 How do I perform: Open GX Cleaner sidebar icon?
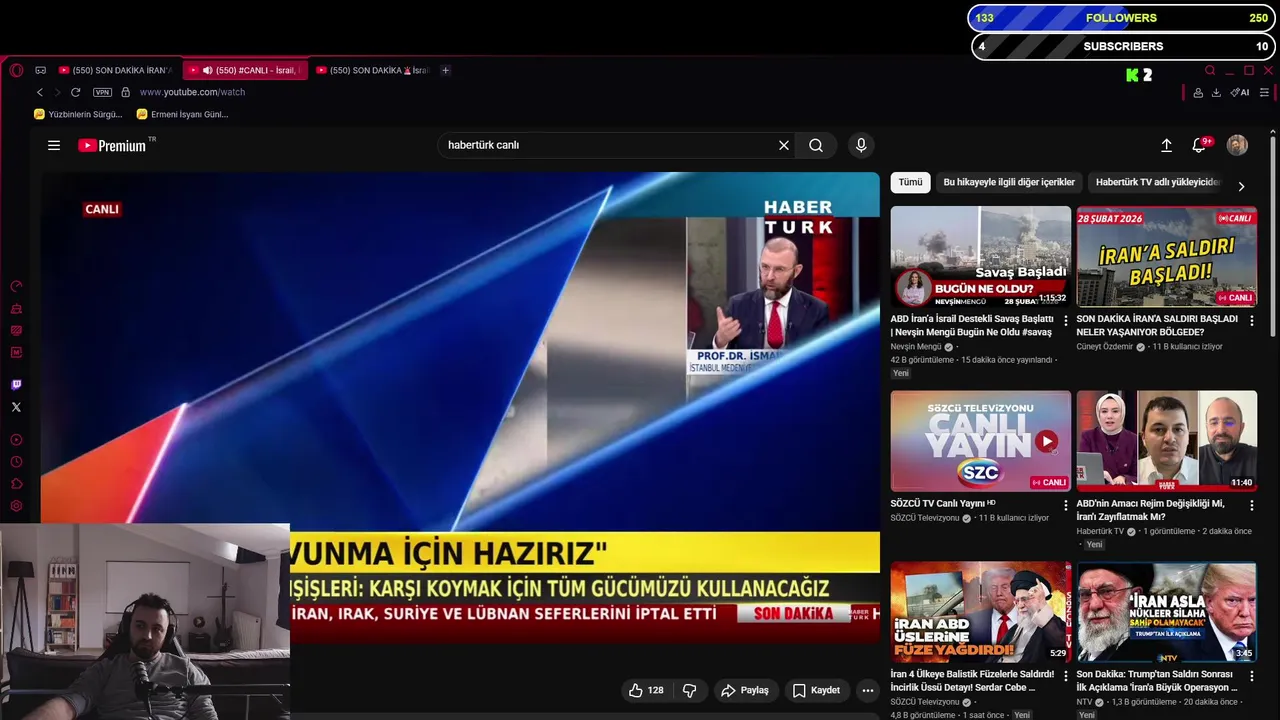[x=16, y=309]
